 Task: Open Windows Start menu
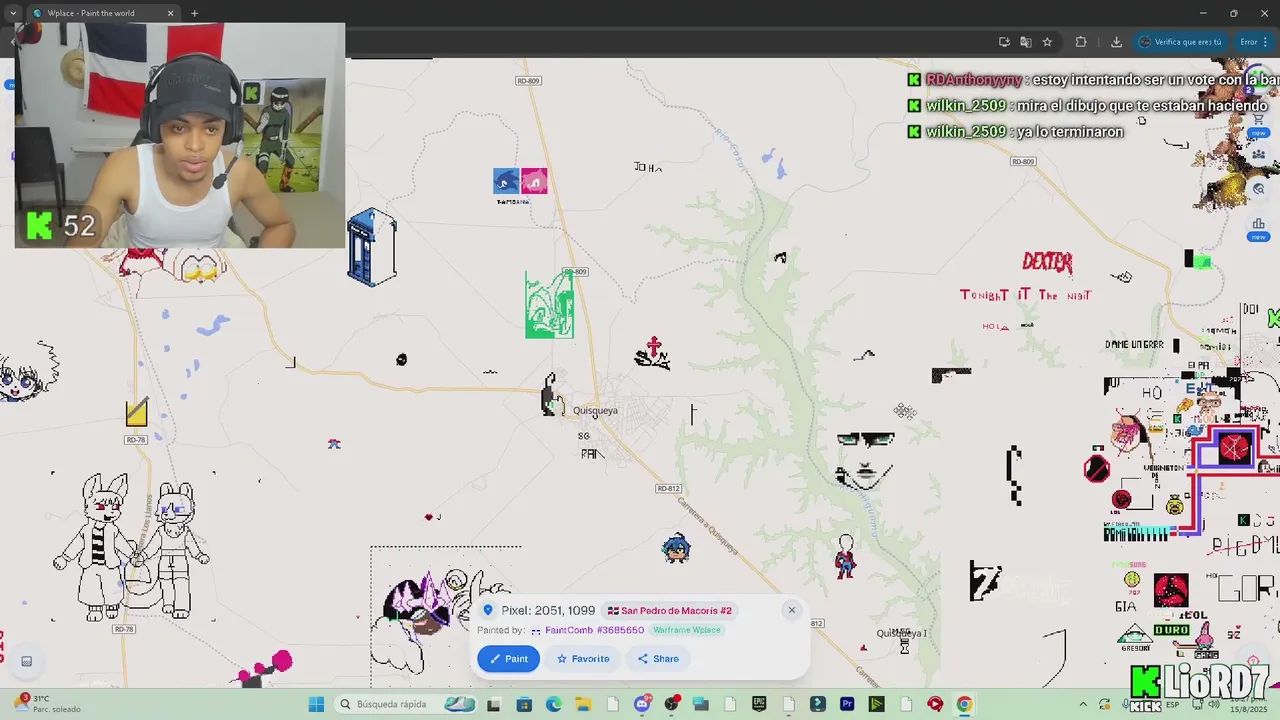pyautogui.click(x=316, y=704)
